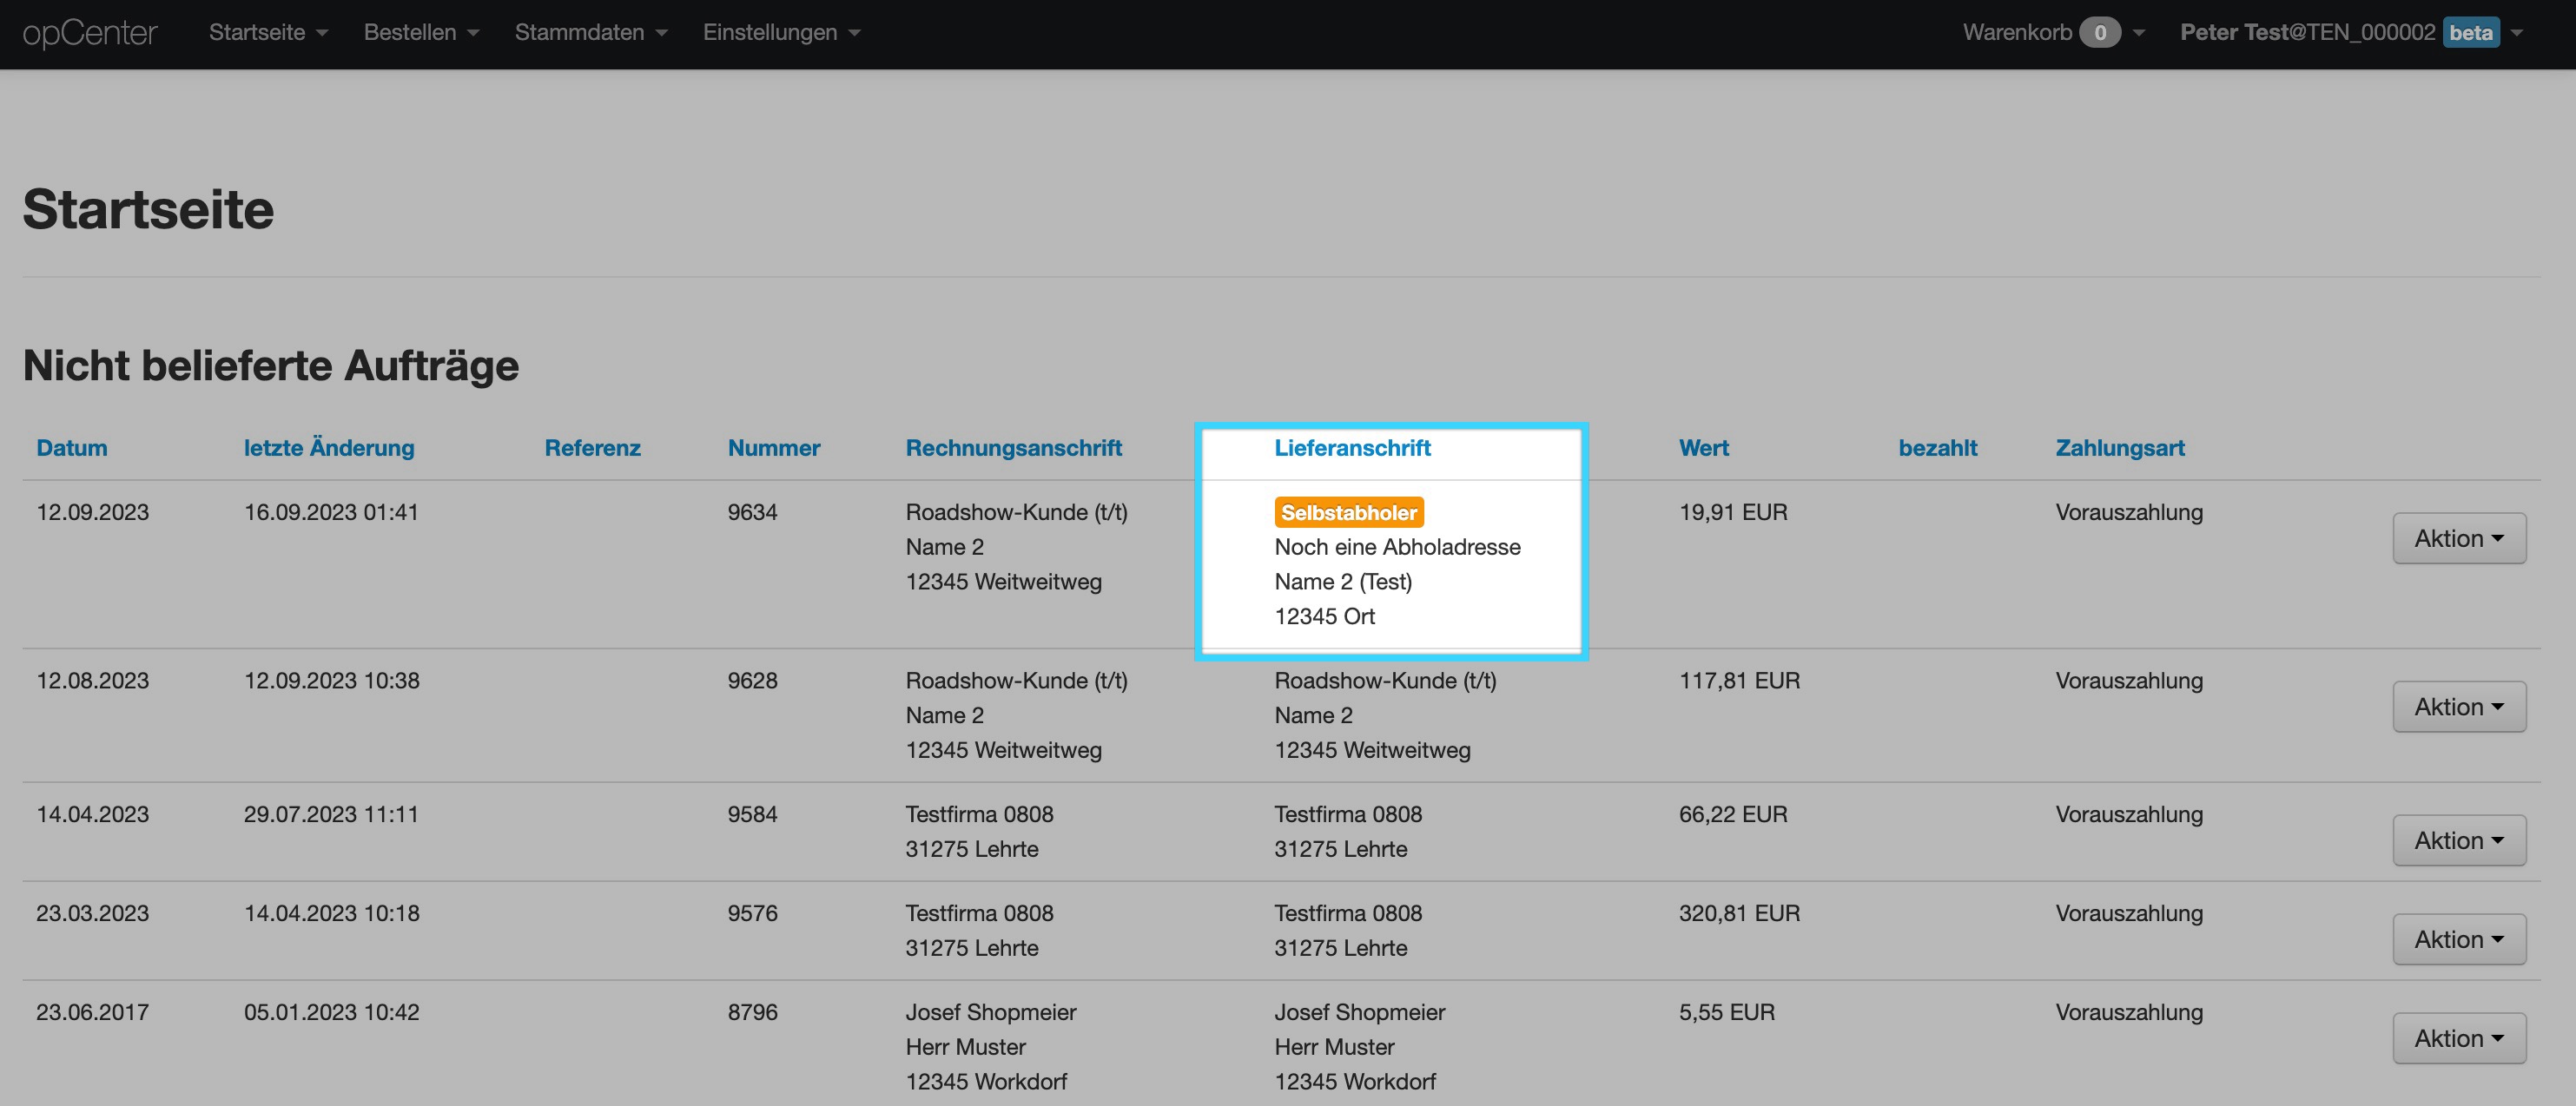Screen dimensions: 2576x1106
Task: Click the orange Selbstabholer label
Action: pyautogui.click(x=1348, y=513)
